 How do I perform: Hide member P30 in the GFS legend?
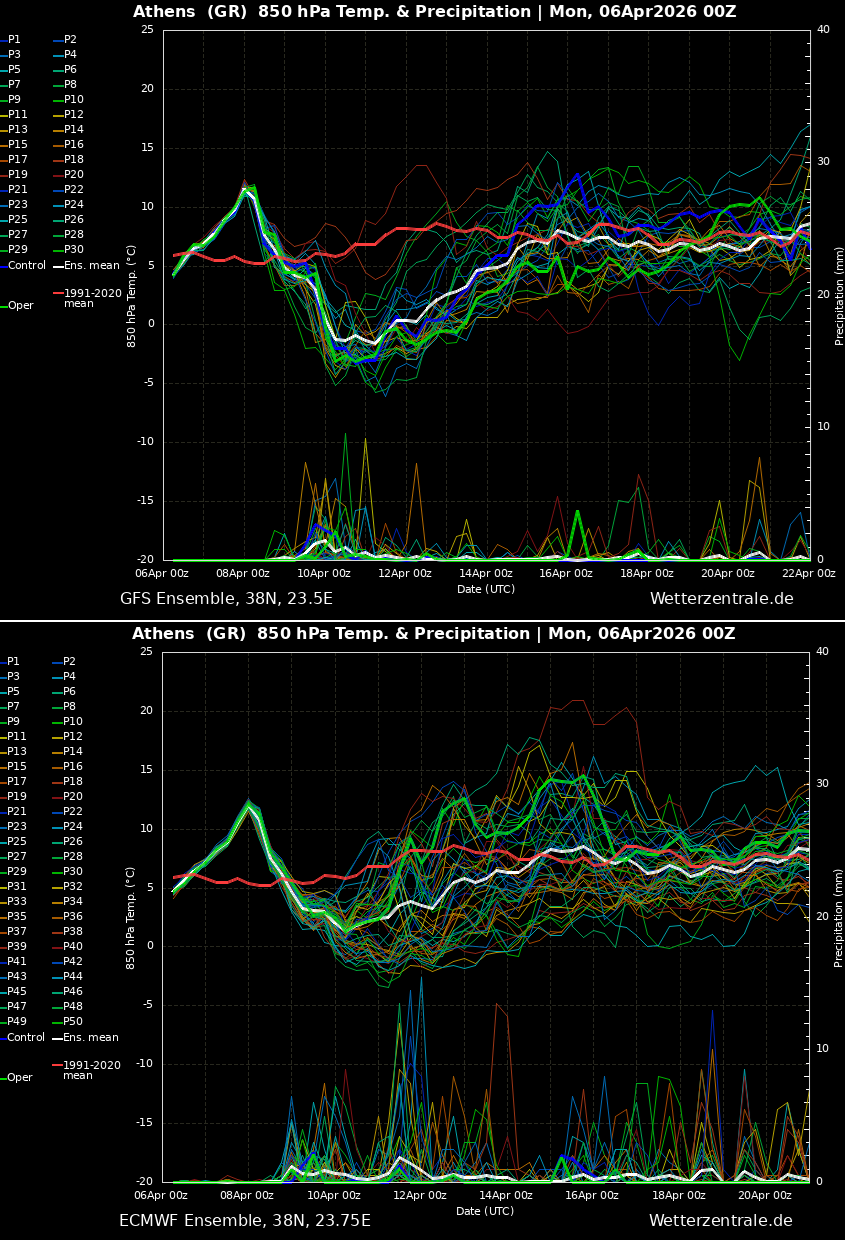[x=74, y=250]
